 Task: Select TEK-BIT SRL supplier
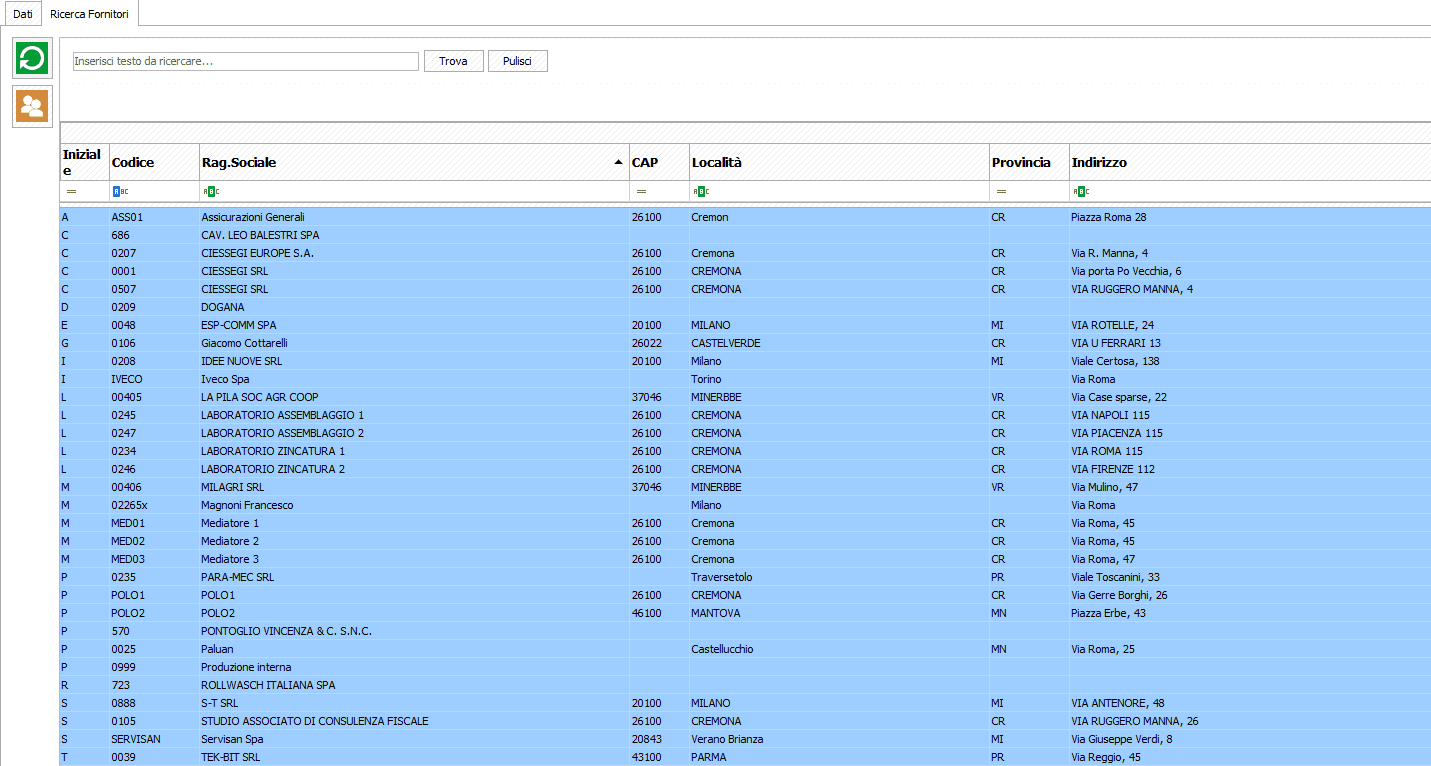[x=745, y=757]
